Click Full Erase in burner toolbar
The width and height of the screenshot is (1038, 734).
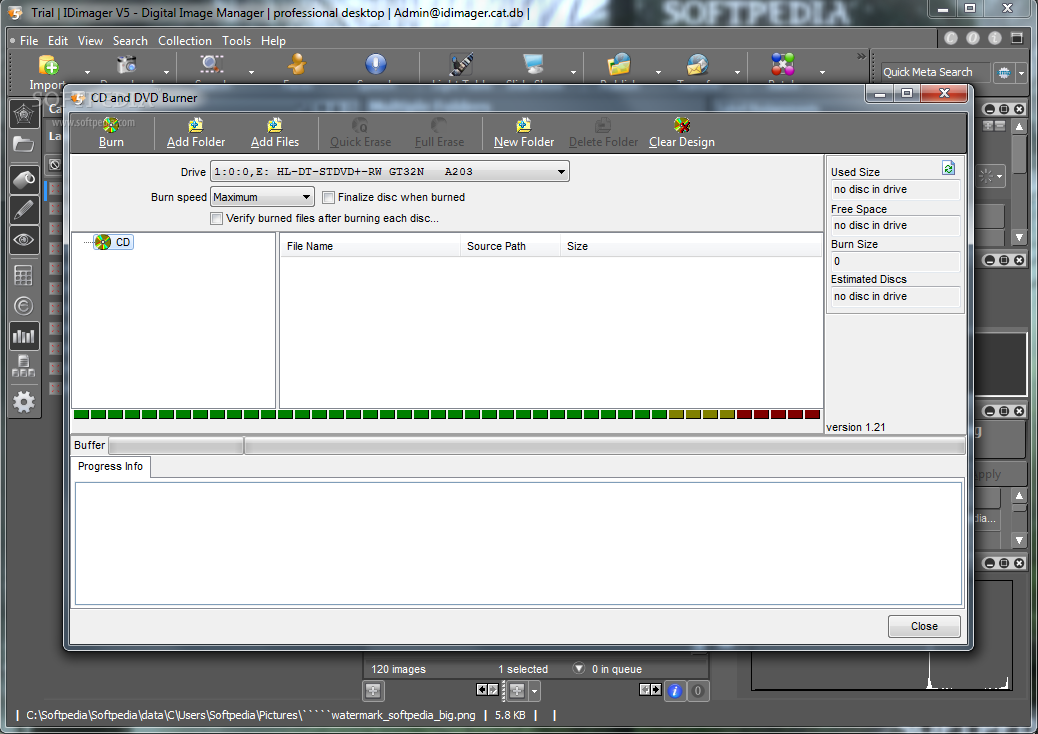click(x=439, y=132)
